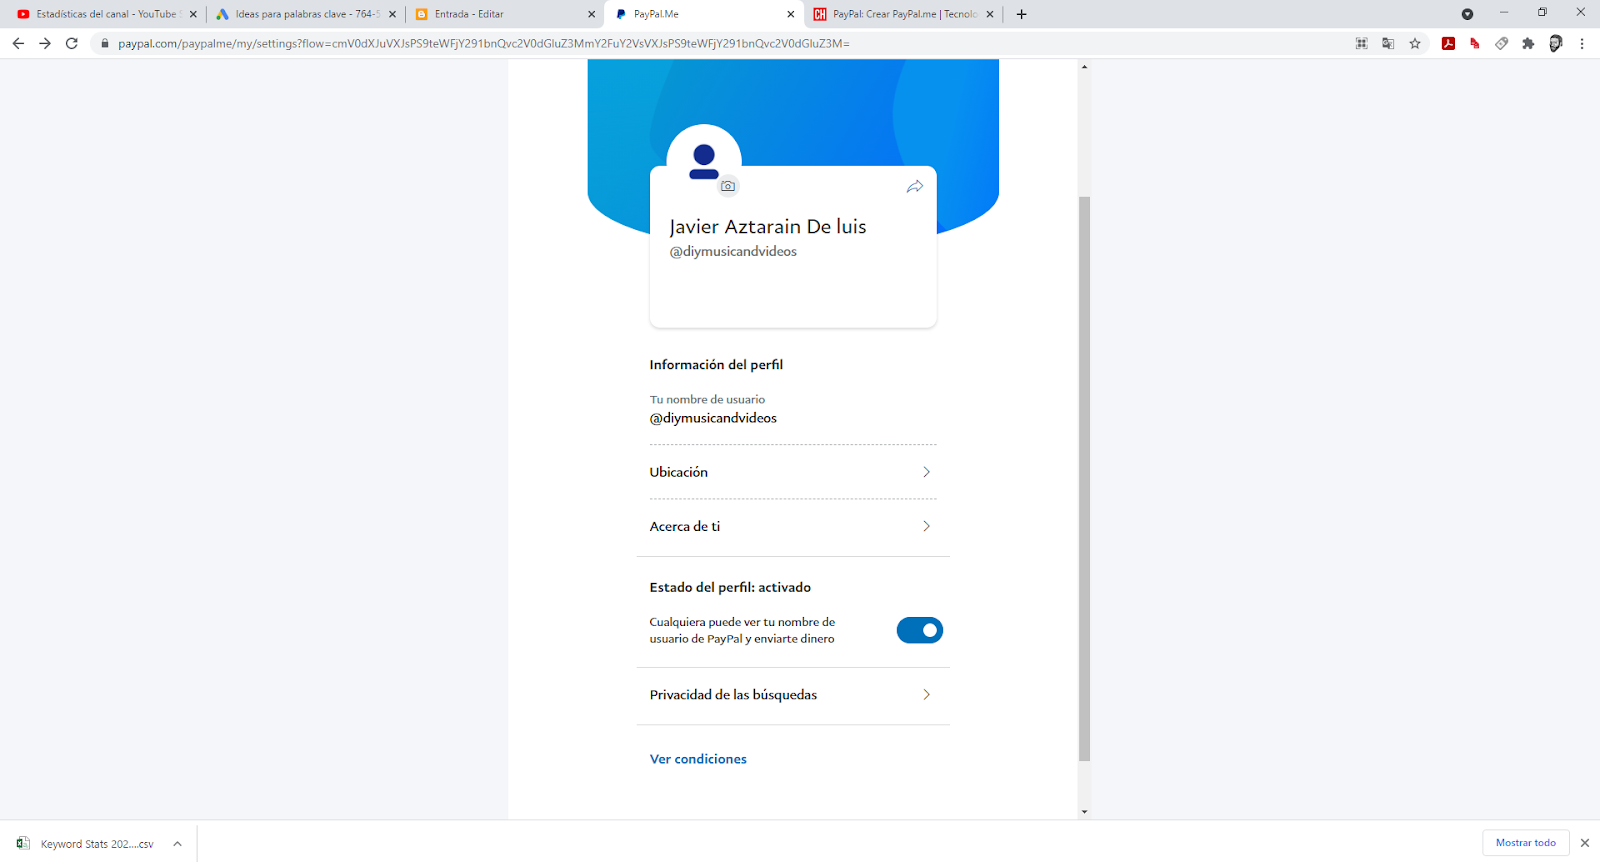Open the Ubicación setting
Screen dimensions: 1600x867
pos(793,472)
